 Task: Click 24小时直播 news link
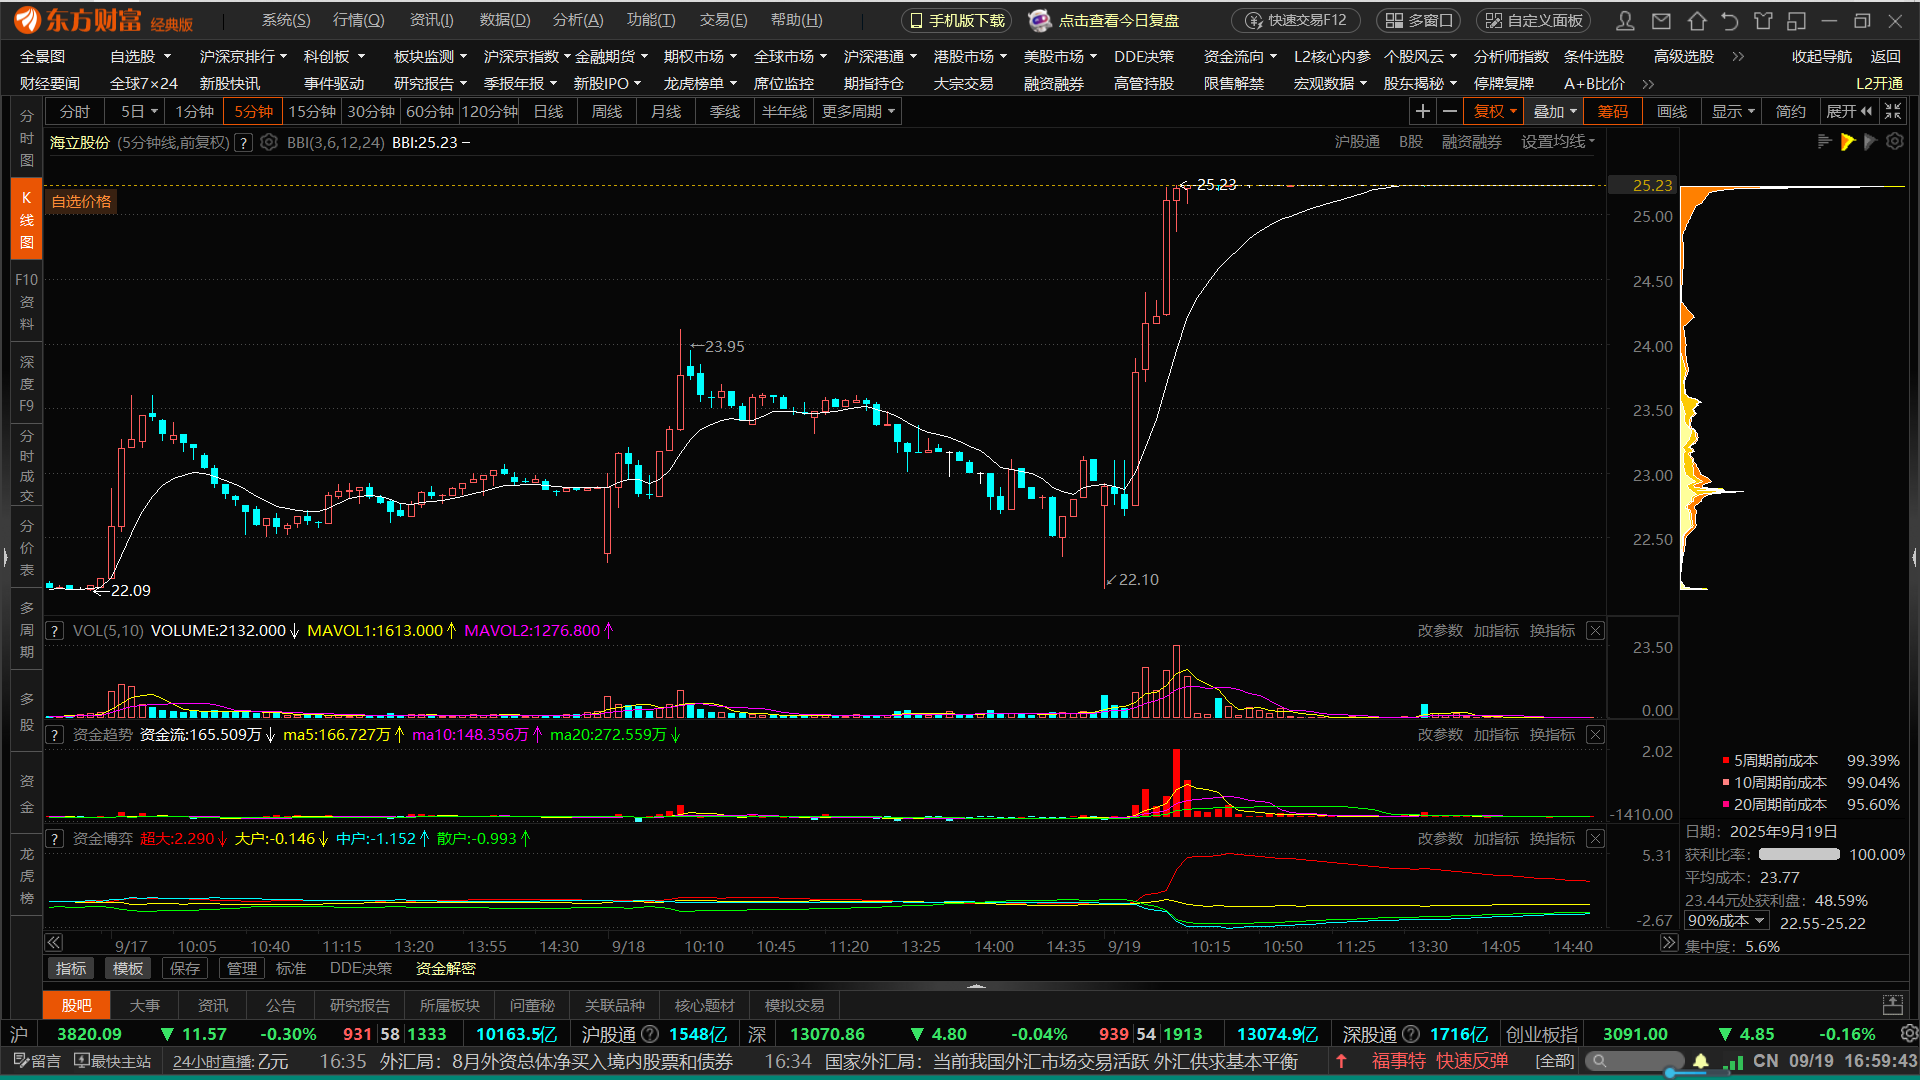[213, 1061]
